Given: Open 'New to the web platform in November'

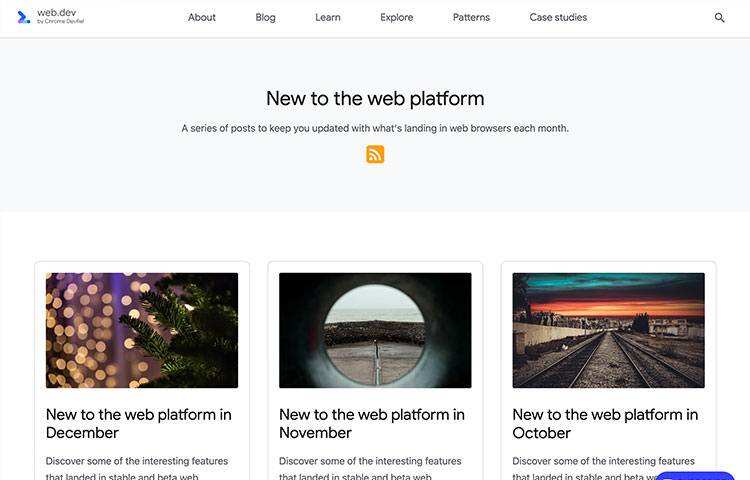Looking at the screenshot, I should [371, 423].
